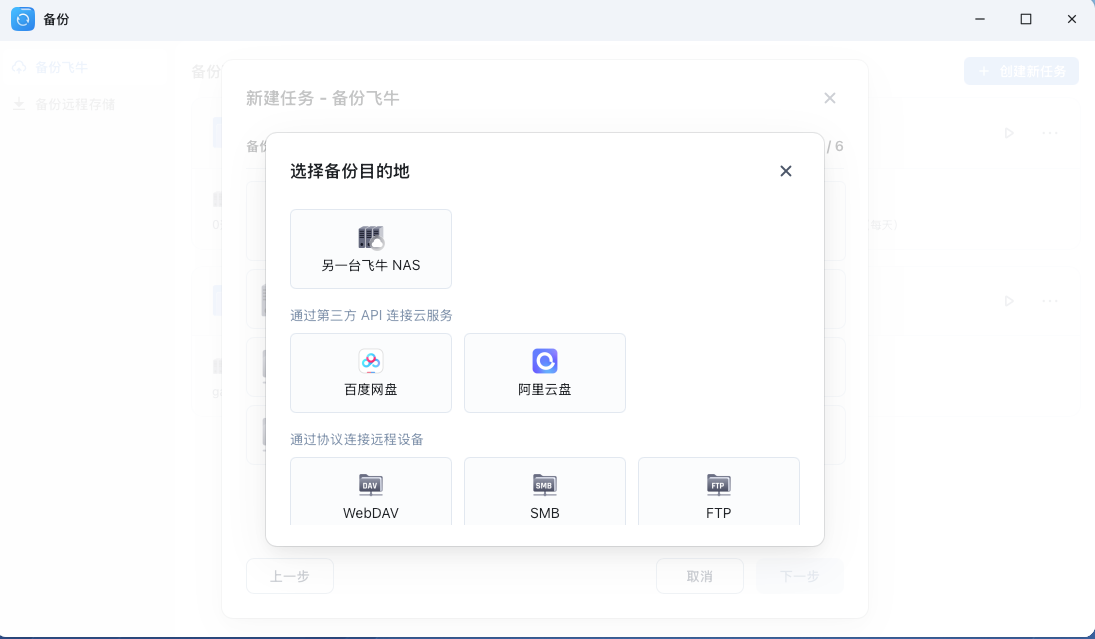Pick SMB protocol destination
1095x639 pixels.
pos(545,492)
